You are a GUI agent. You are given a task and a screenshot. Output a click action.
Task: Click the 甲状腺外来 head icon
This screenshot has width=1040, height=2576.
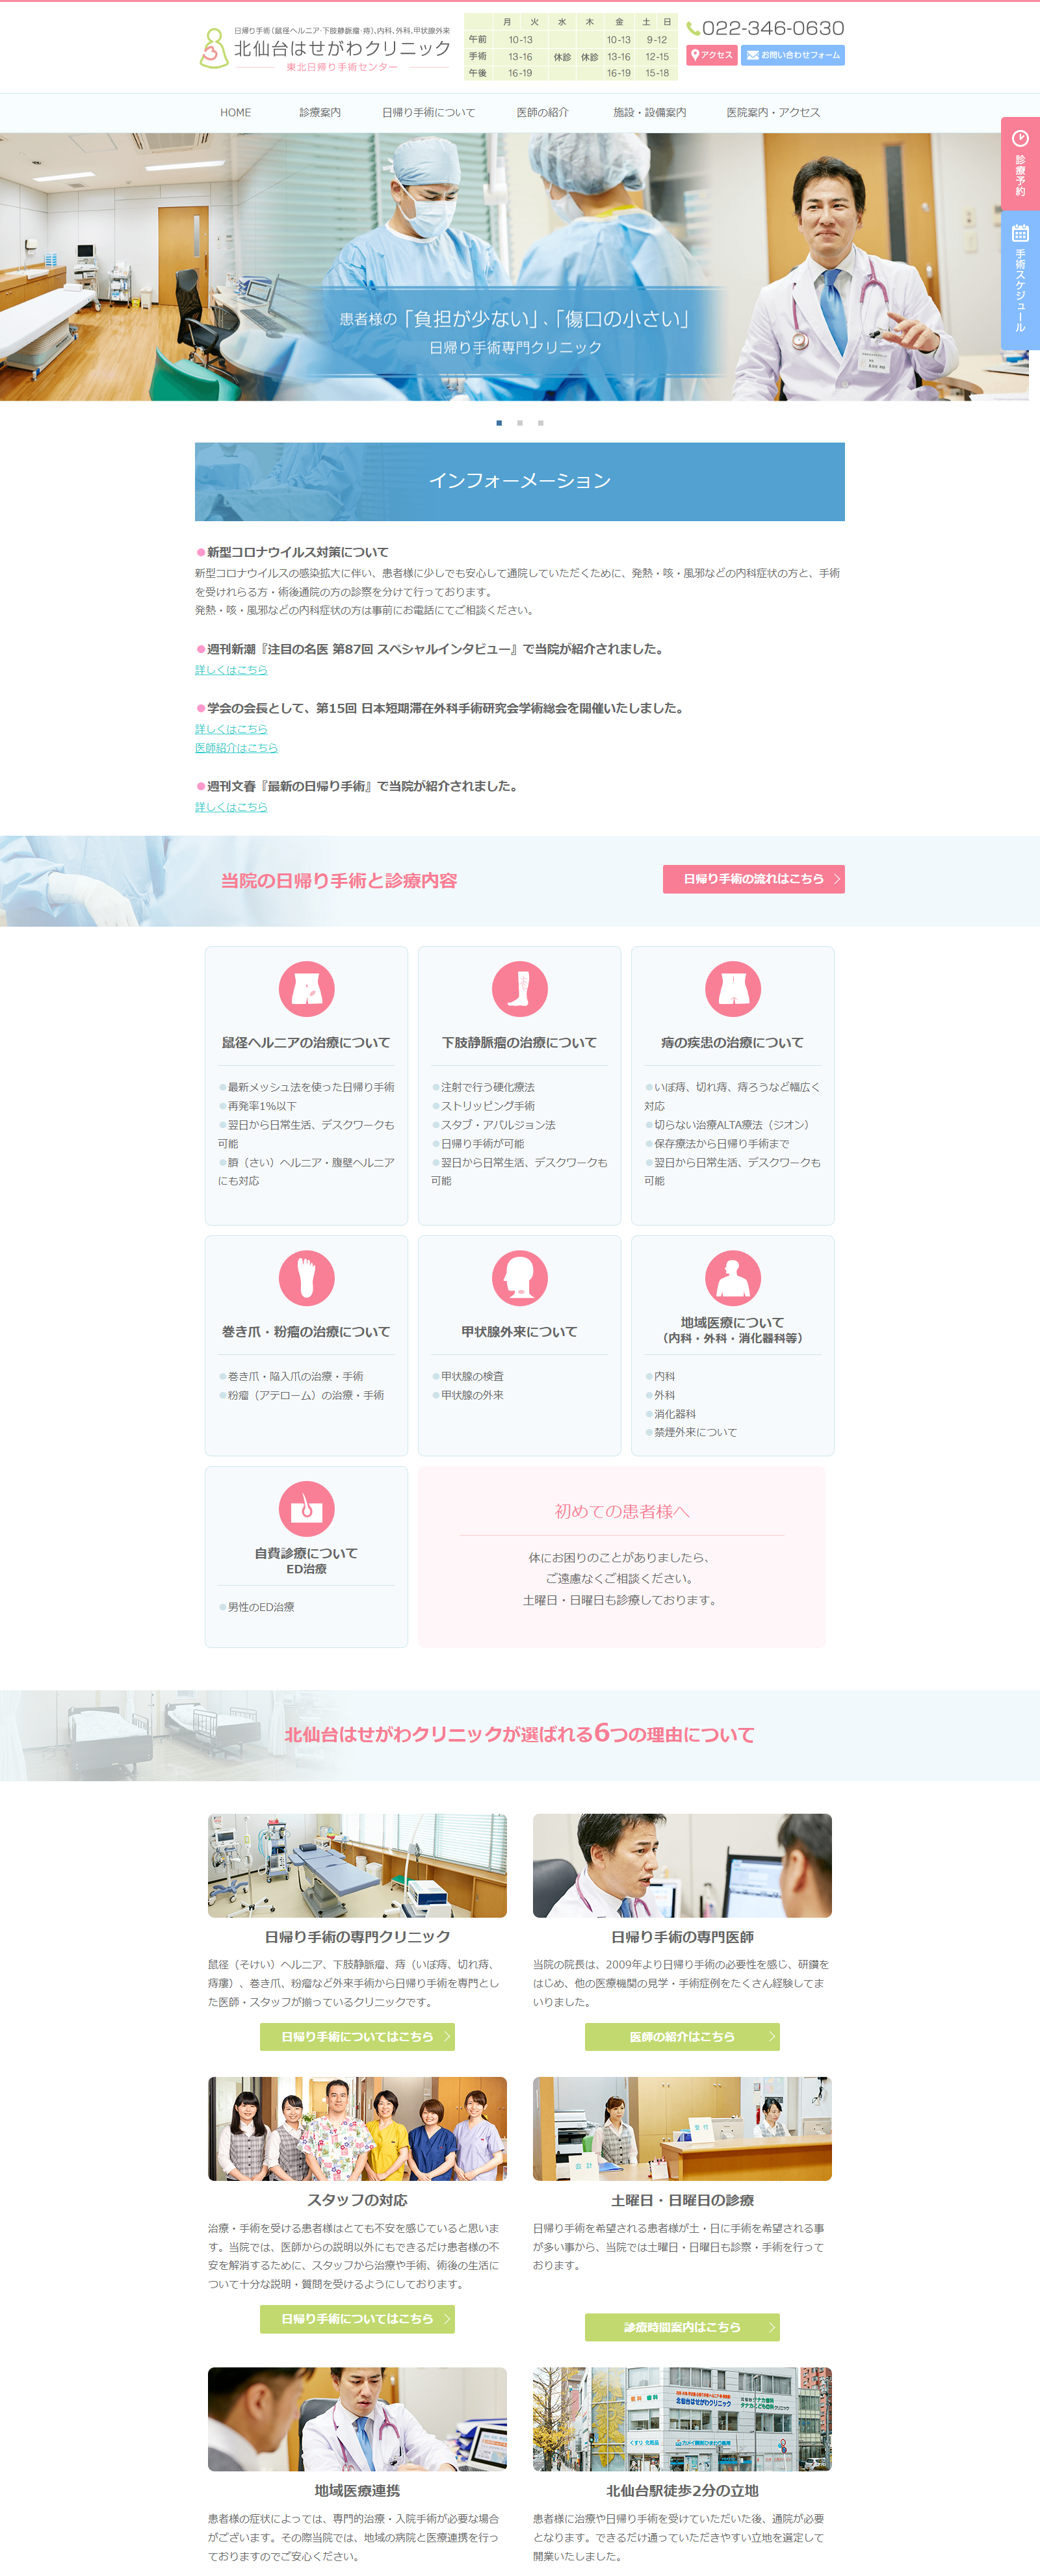[x=520, y=1278]
